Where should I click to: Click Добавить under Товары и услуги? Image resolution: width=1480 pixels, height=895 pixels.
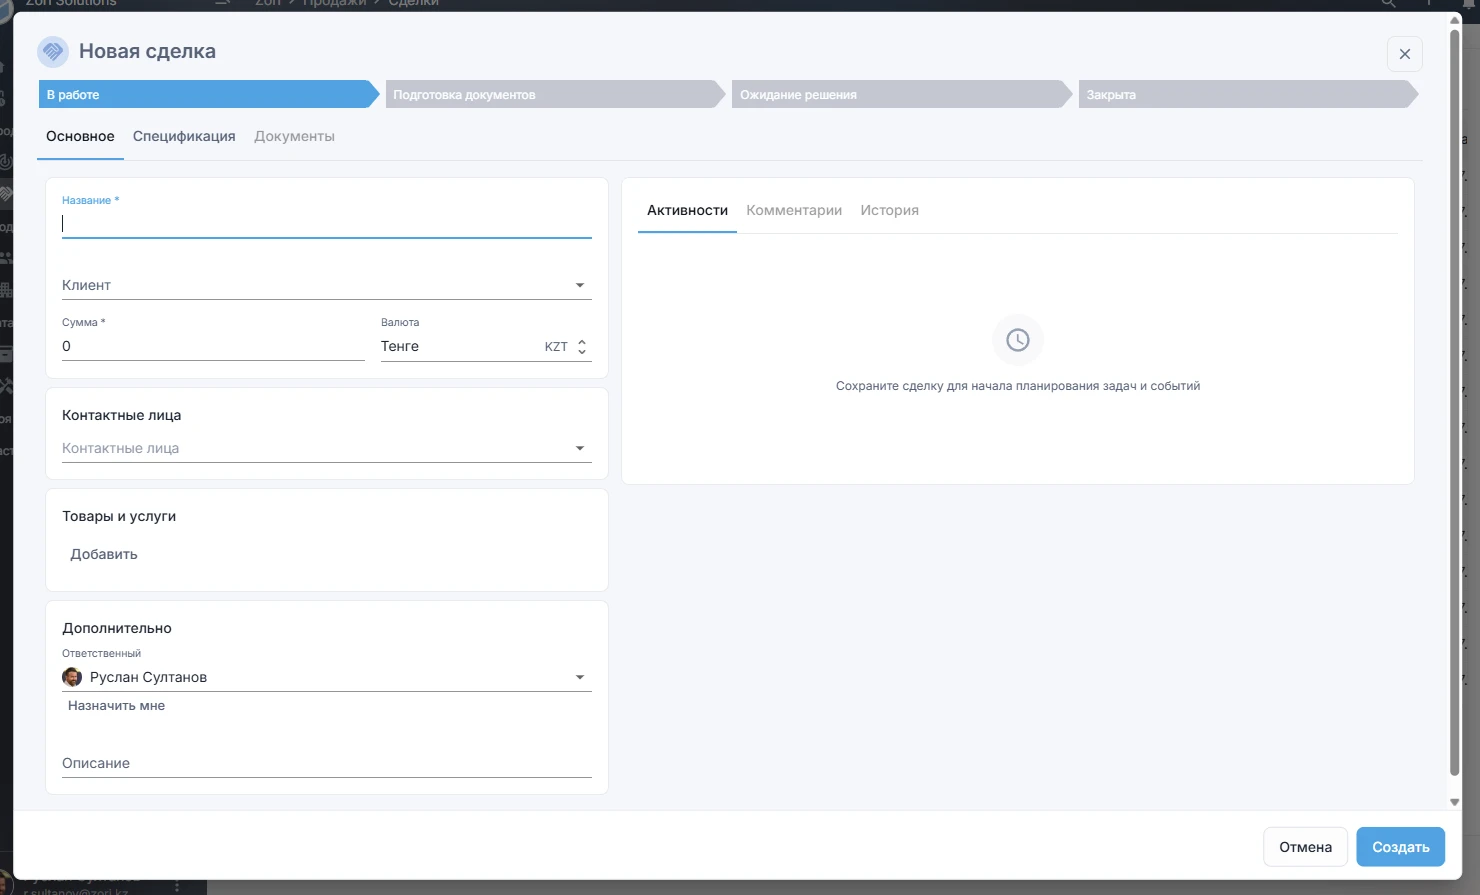click(x=104, y=554)
